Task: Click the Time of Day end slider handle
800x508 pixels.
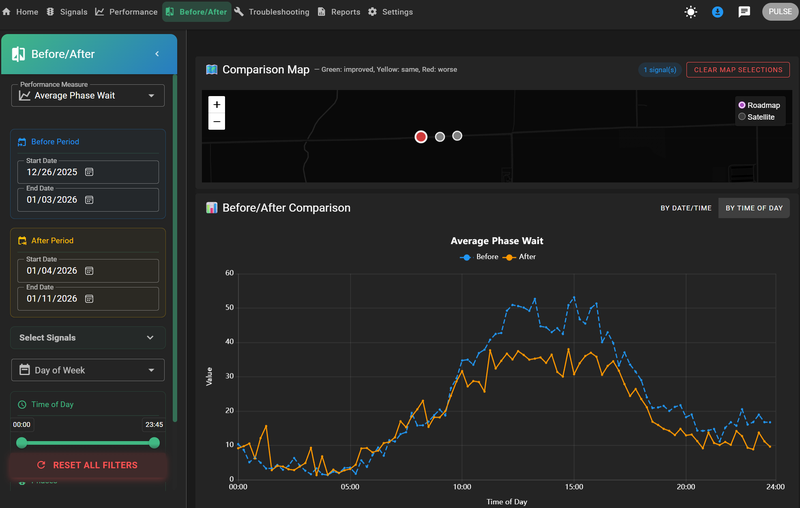Action: (154, 443)
